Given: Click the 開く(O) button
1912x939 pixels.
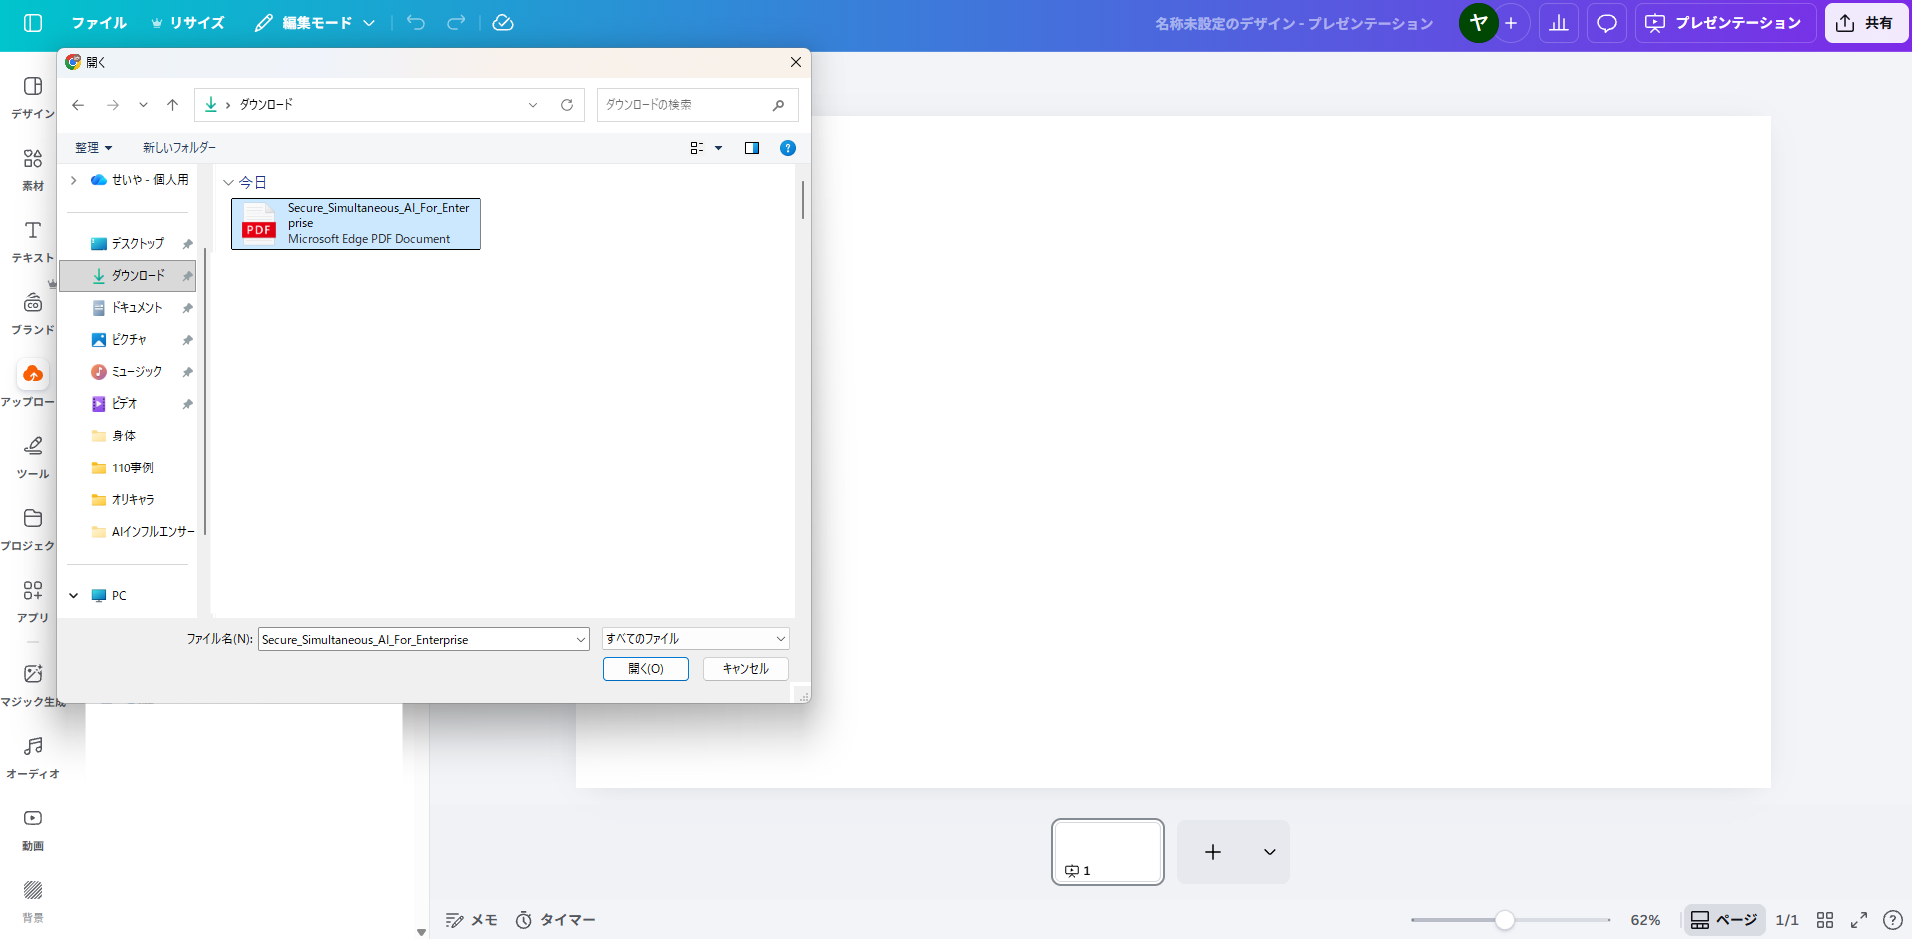Looking at the screenshot, I should (645, 668).
